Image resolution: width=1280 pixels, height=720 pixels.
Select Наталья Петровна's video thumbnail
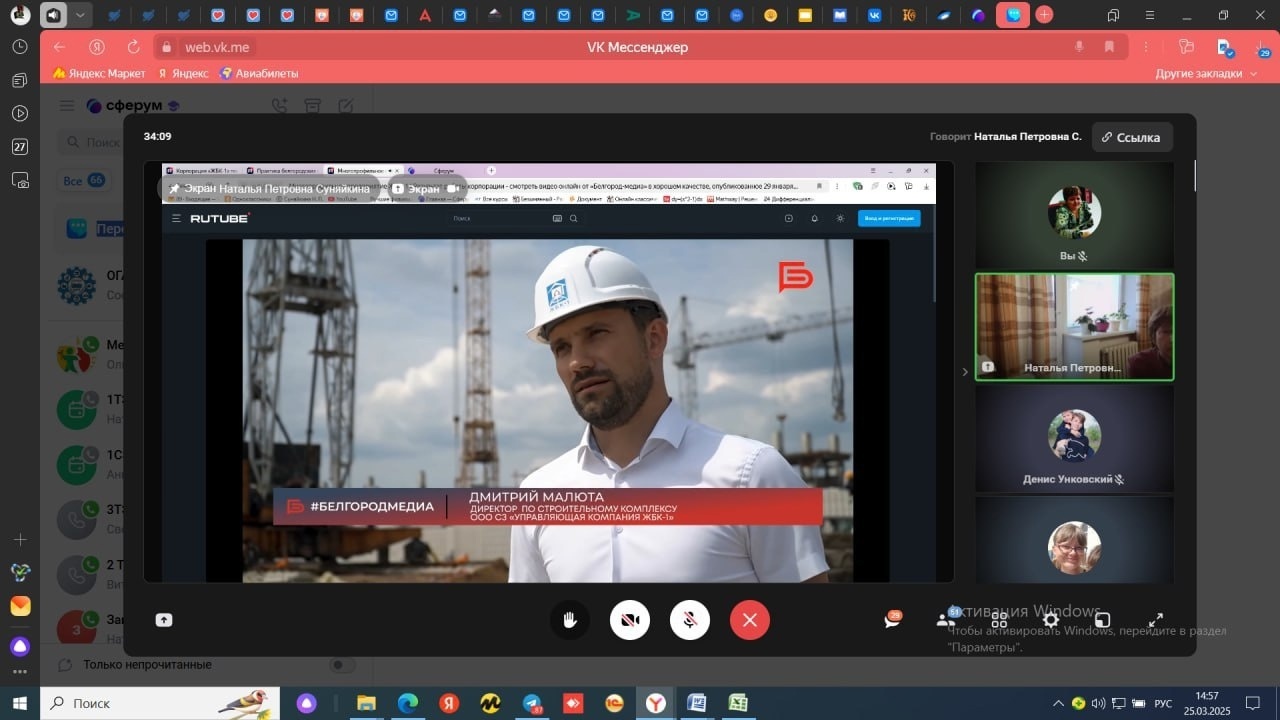[1074, 327]
